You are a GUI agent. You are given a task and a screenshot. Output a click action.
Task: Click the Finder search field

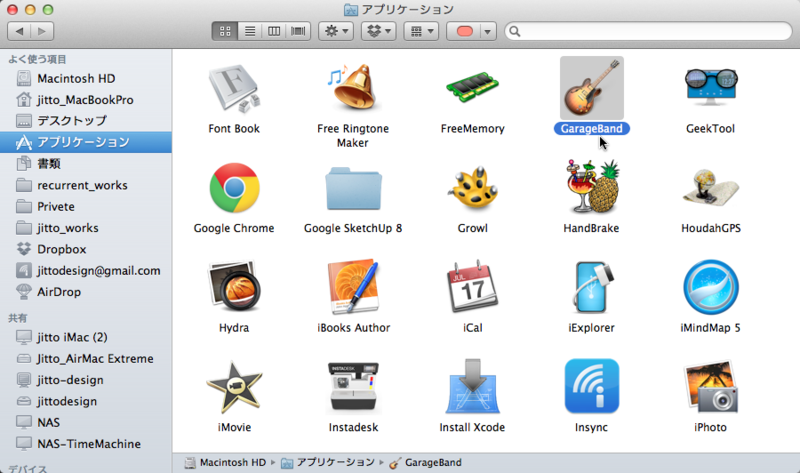click(648, 31)
